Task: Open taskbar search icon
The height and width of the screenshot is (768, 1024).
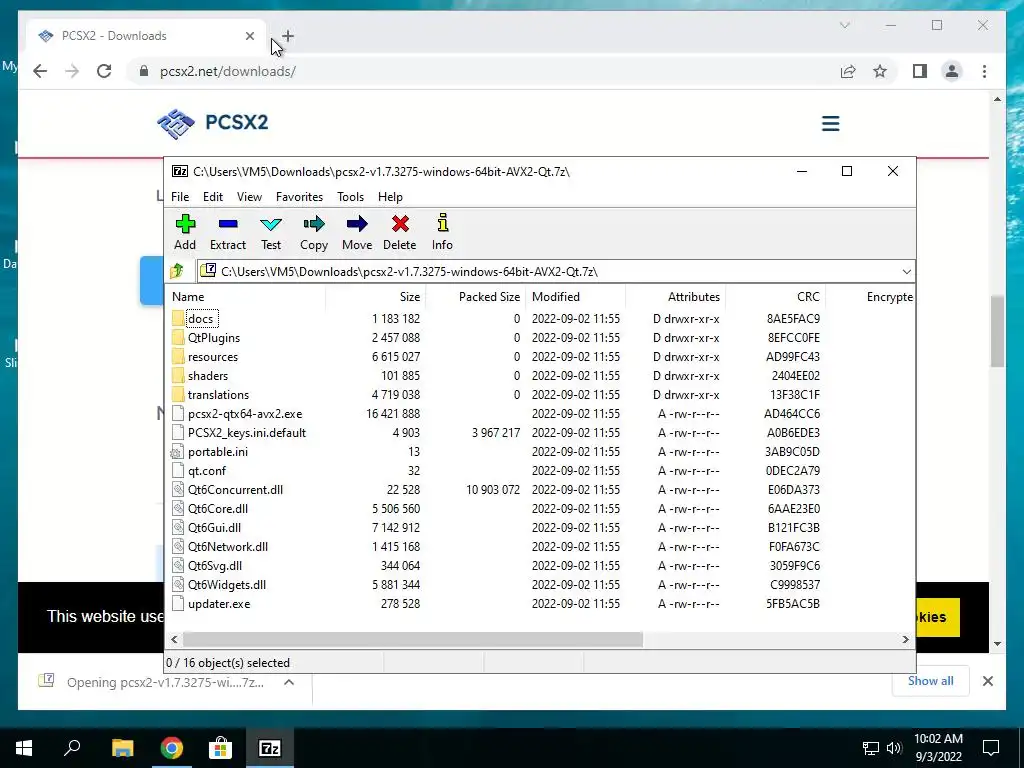Action: point(72,748)
